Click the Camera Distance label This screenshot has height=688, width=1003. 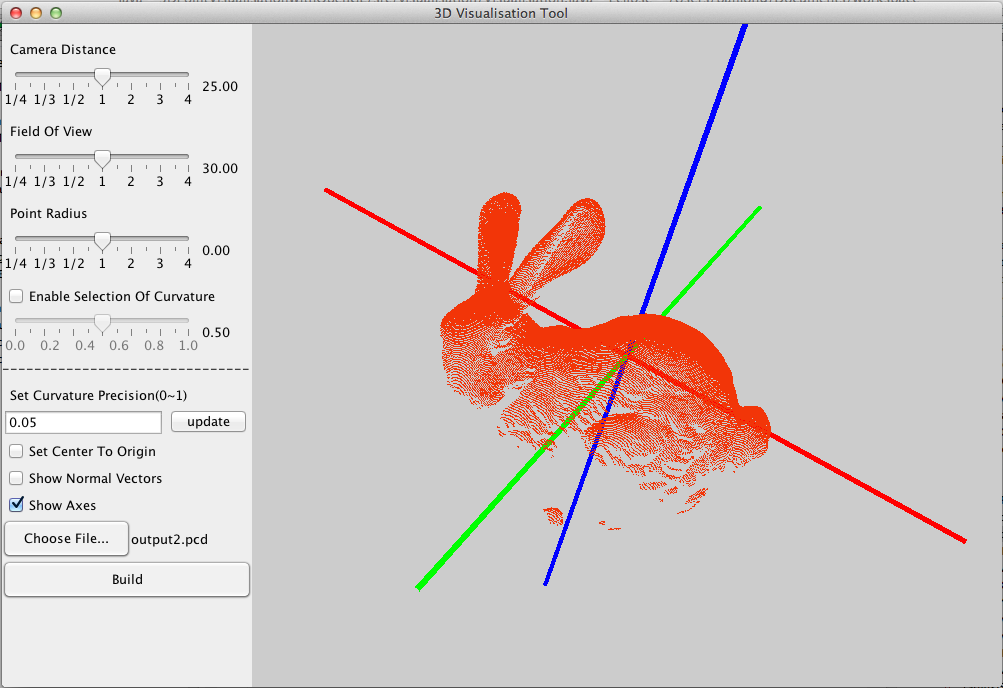coord(63,49)
